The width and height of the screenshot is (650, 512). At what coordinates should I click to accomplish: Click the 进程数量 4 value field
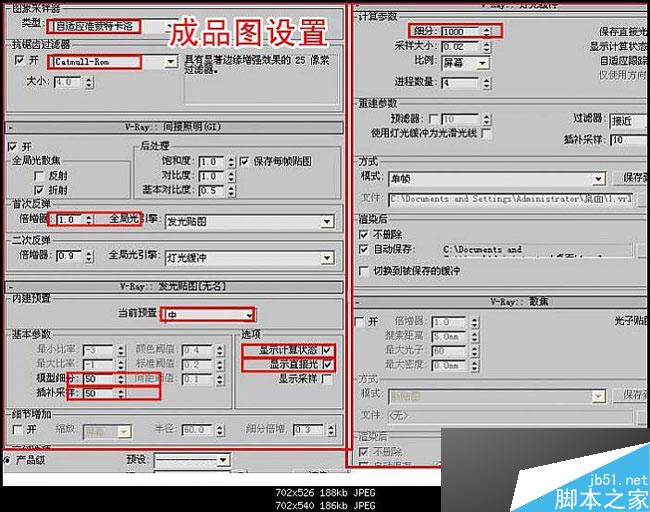point(460,83)
